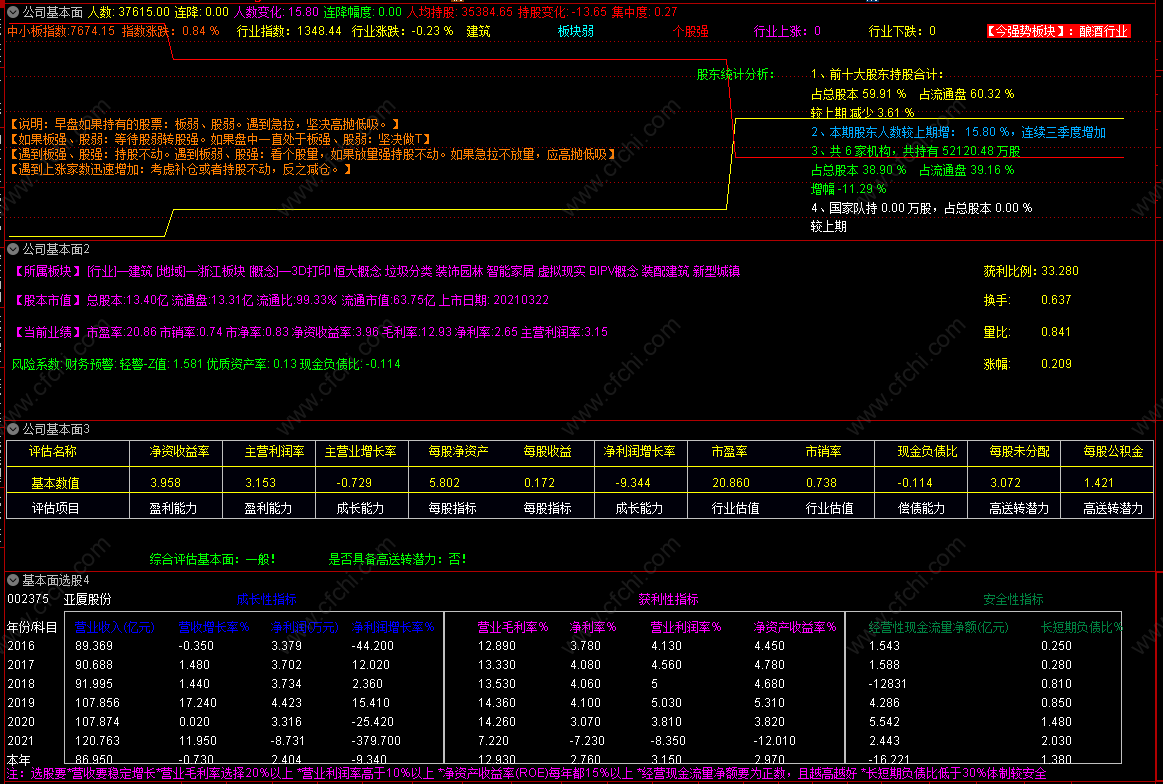Select the 净资收益率 column header
The height and width of the screenshot is (784, 1163).
tap(179, 452)
